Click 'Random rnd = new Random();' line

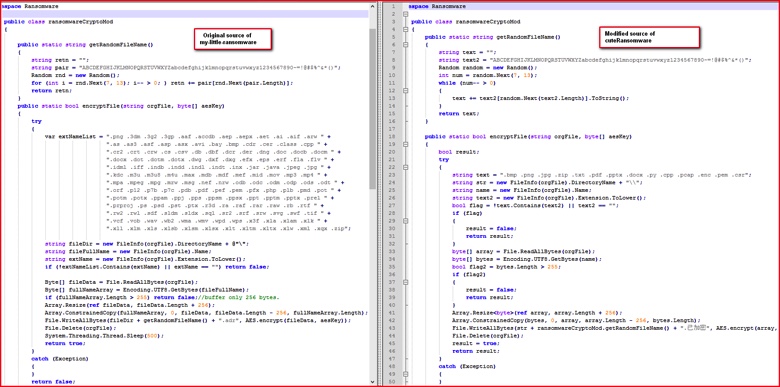click(x=75, y=75)
